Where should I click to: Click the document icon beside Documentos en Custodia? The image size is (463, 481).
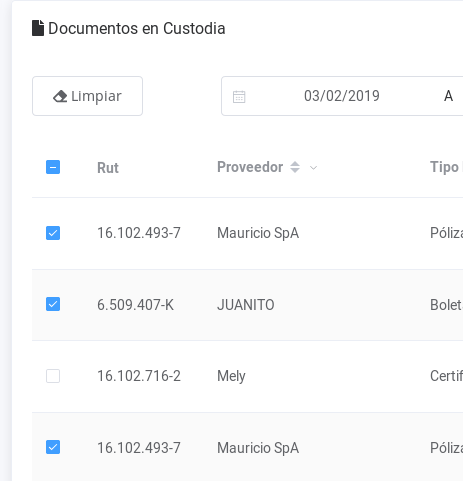click(38, 28)
